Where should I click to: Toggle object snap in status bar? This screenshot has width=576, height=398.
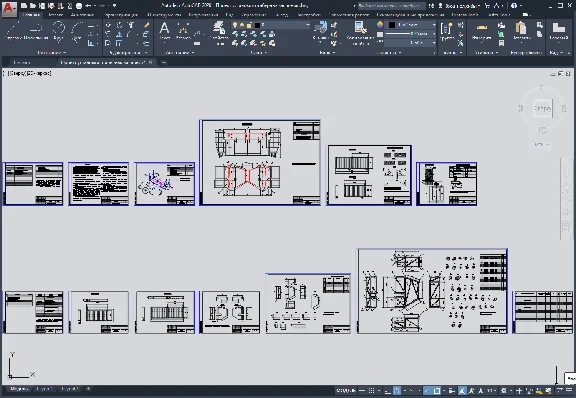click(x=437, y=390)
